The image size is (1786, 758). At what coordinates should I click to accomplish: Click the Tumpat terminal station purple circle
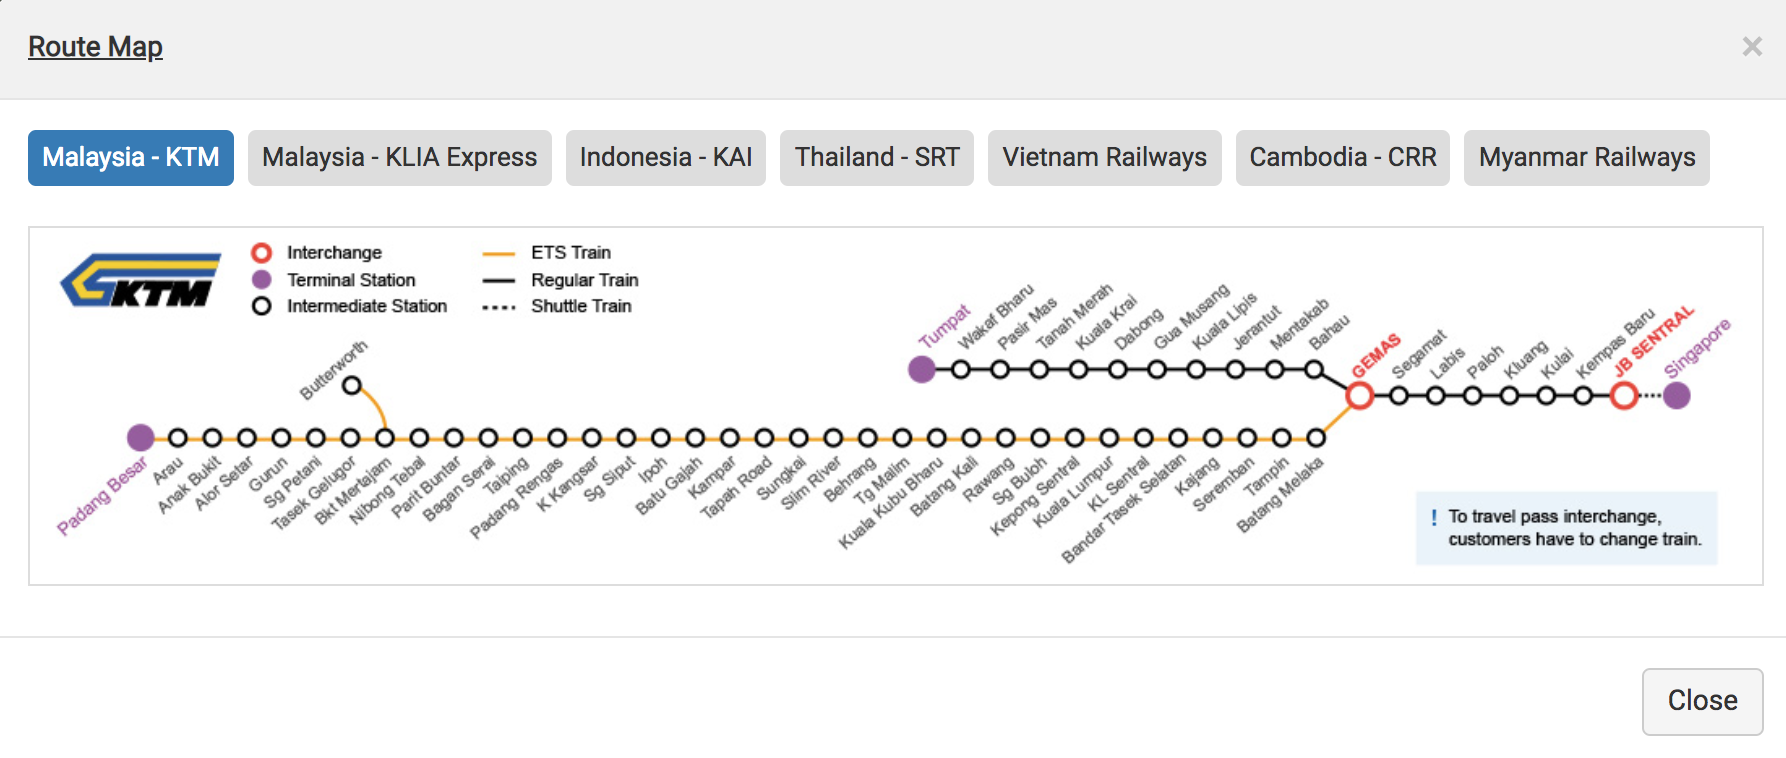tap(921, 370)
